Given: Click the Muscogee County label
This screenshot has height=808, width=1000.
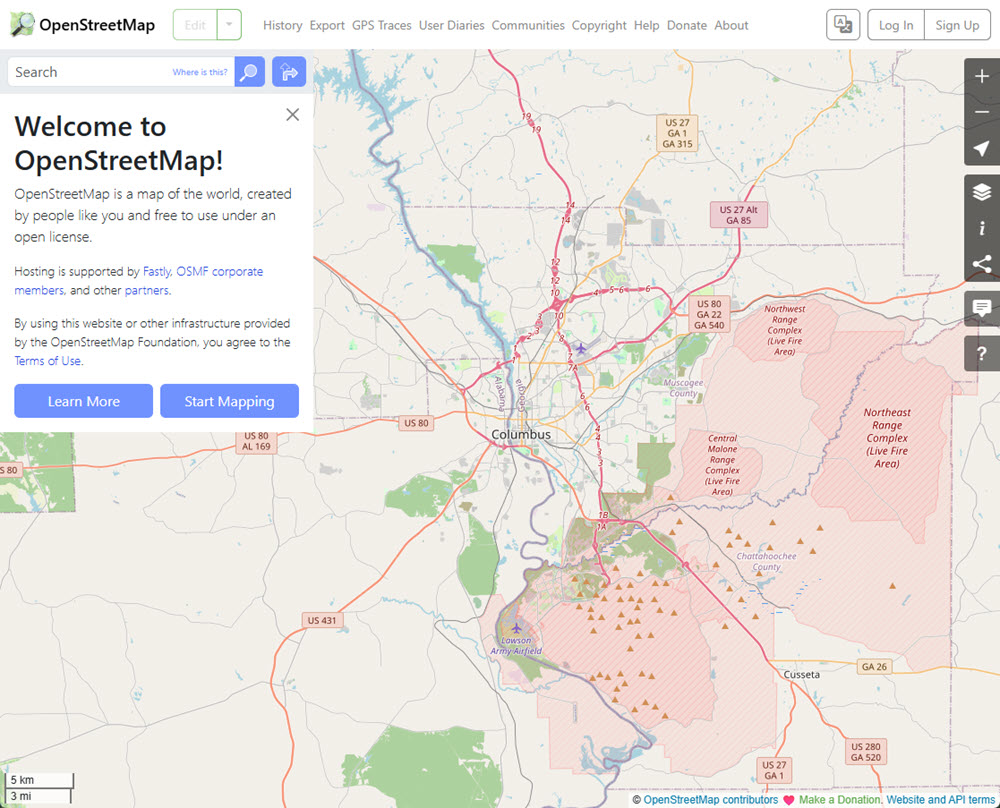Looking at the screenshot, I should (683, 388).
